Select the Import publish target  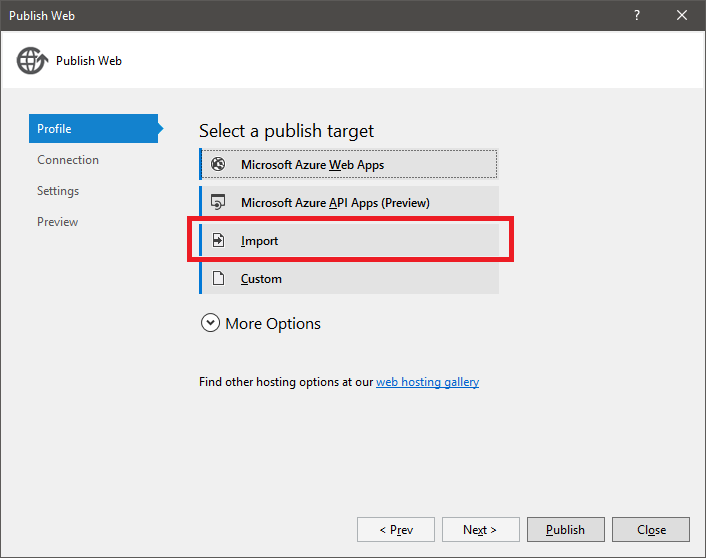pos(349,240)
